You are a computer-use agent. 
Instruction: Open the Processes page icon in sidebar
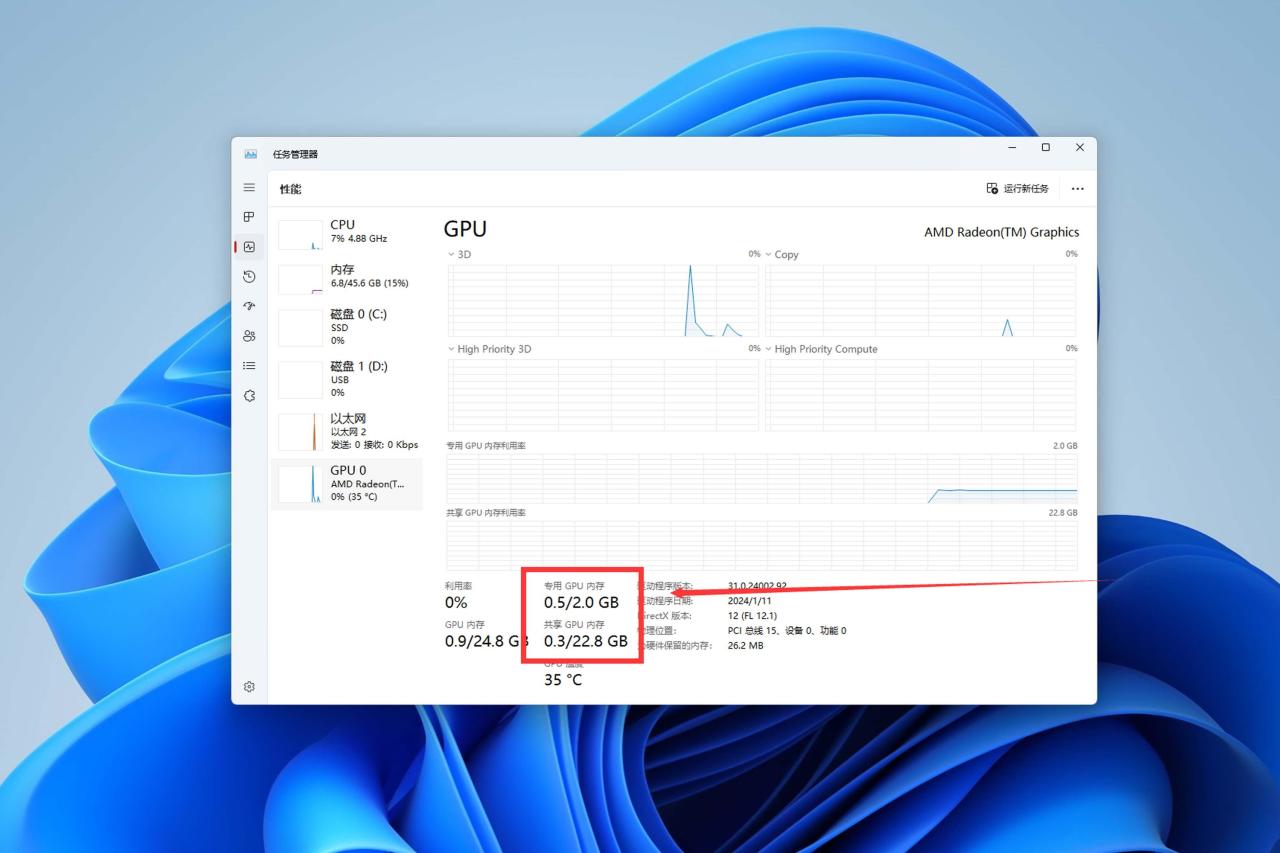[249, 217]
